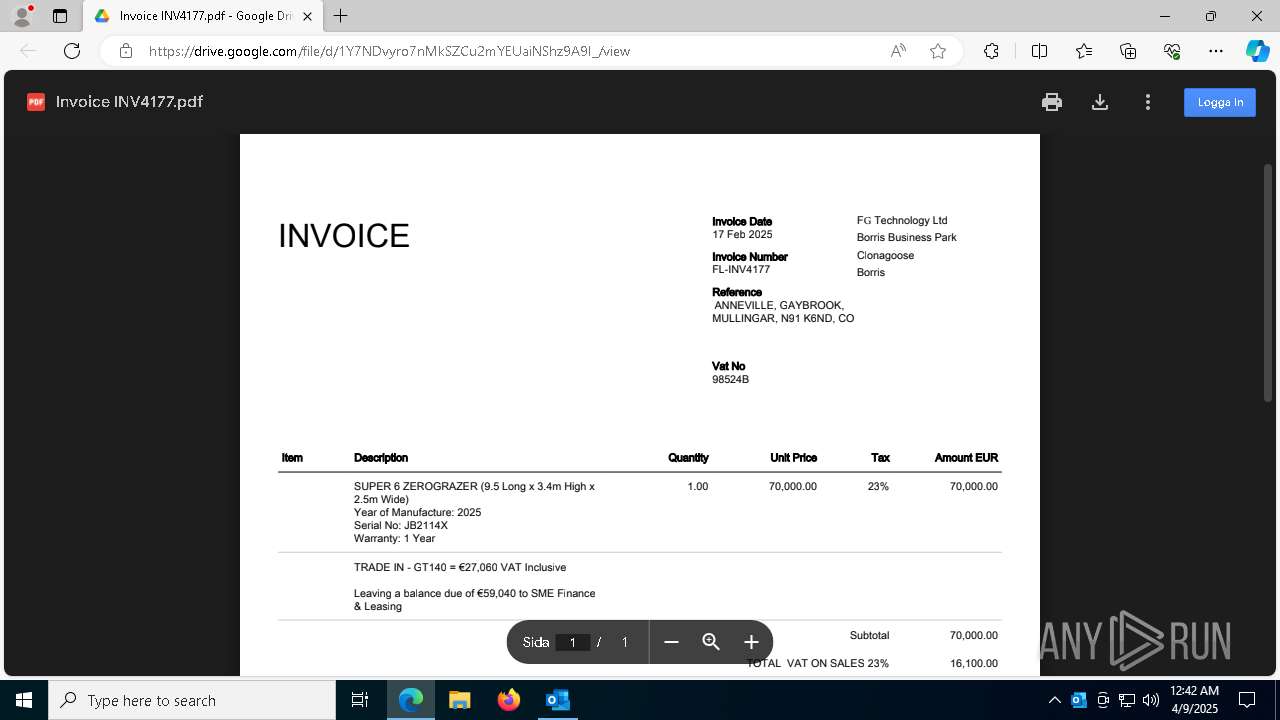The width and height of the screenshot is (1280, 720).
Task: Open Edge Settings and more menu
Action: pyautogui.click(x=1216, y=51)
